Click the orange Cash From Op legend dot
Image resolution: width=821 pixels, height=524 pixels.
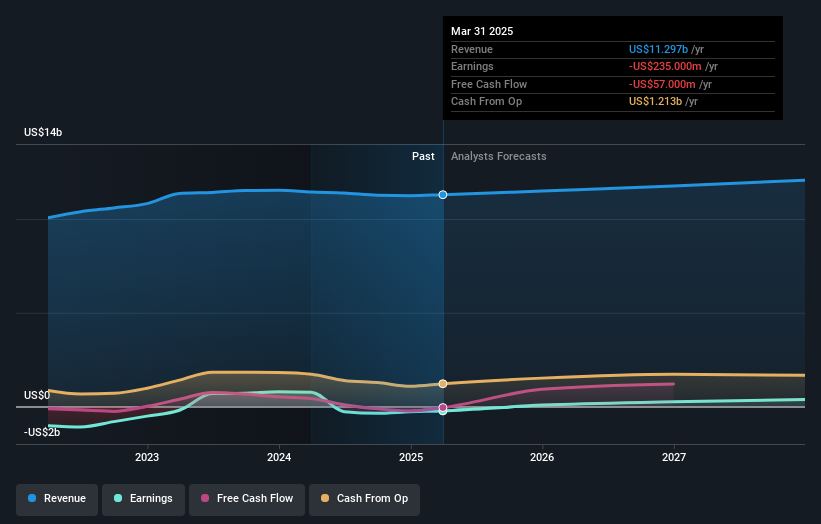(x=325, y=498)
